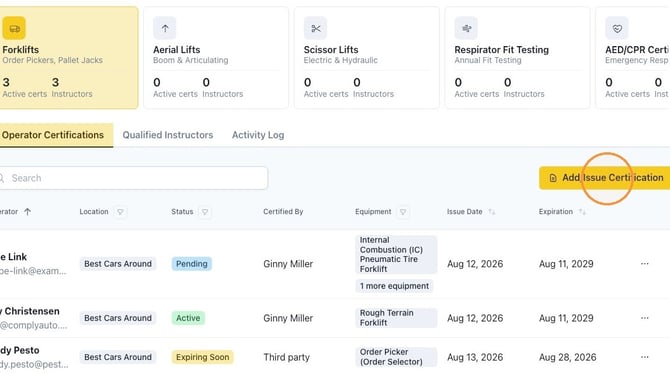Open row actions for Aug 11, 2029 Pending row
The height and width of the screenshot is (374, 670).
[x=645, y=264]
